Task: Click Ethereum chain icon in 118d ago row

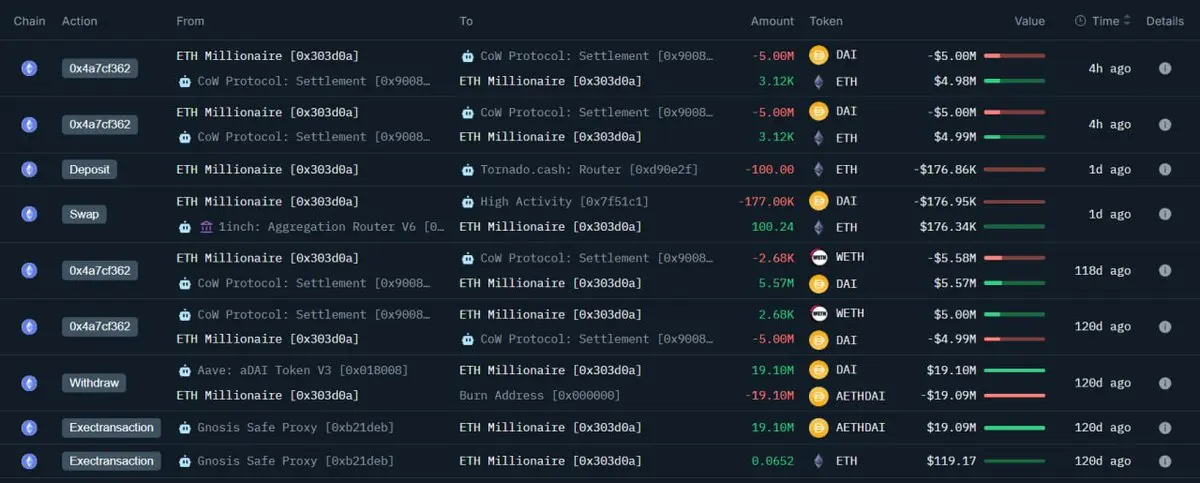Action: click(29, 270)
